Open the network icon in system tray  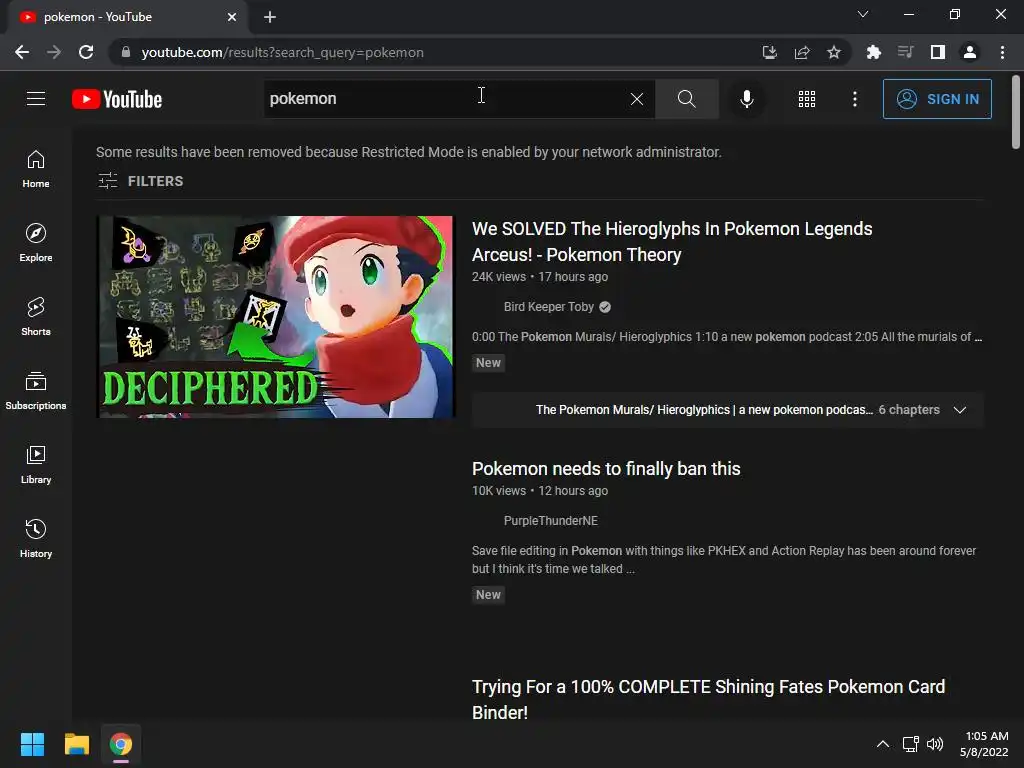click(910, 744)
